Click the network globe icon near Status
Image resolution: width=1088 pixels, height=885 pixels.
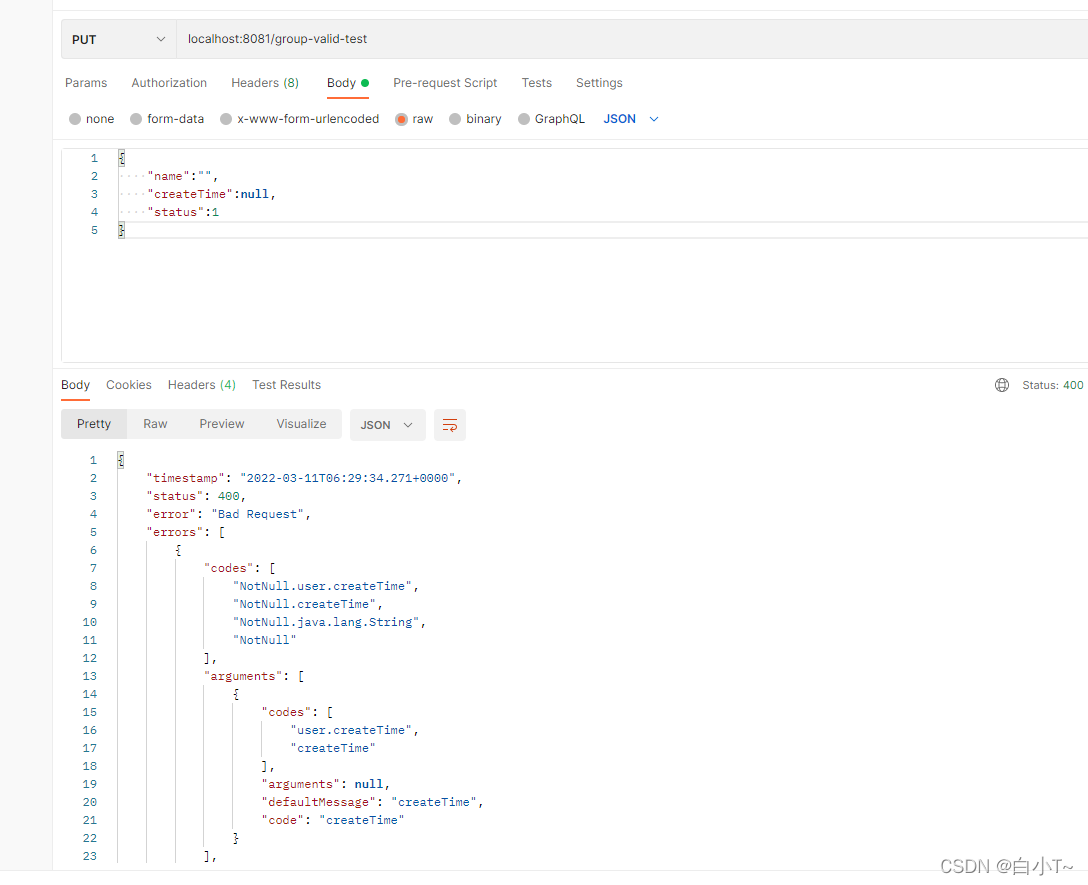(1002, 385)
